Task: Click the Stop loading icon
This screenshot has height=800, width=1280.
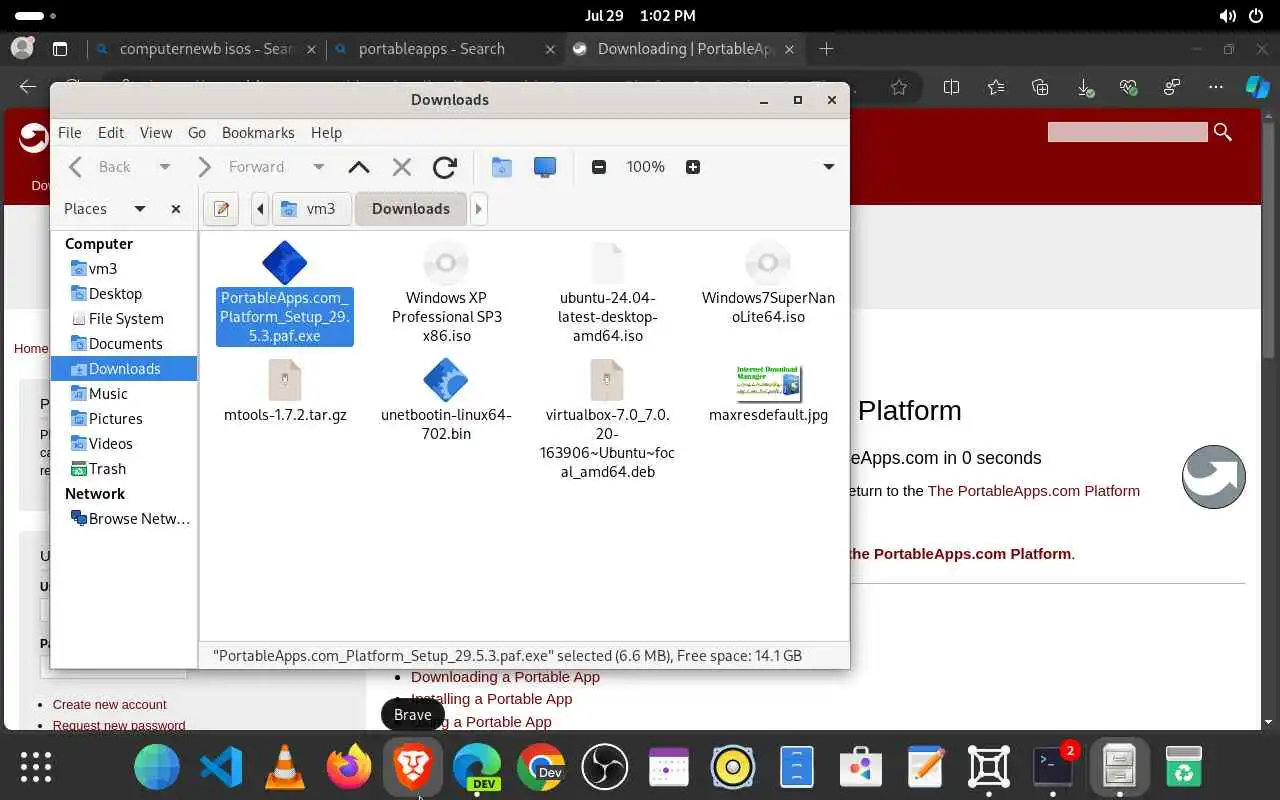Action: (x=402, y=167)
